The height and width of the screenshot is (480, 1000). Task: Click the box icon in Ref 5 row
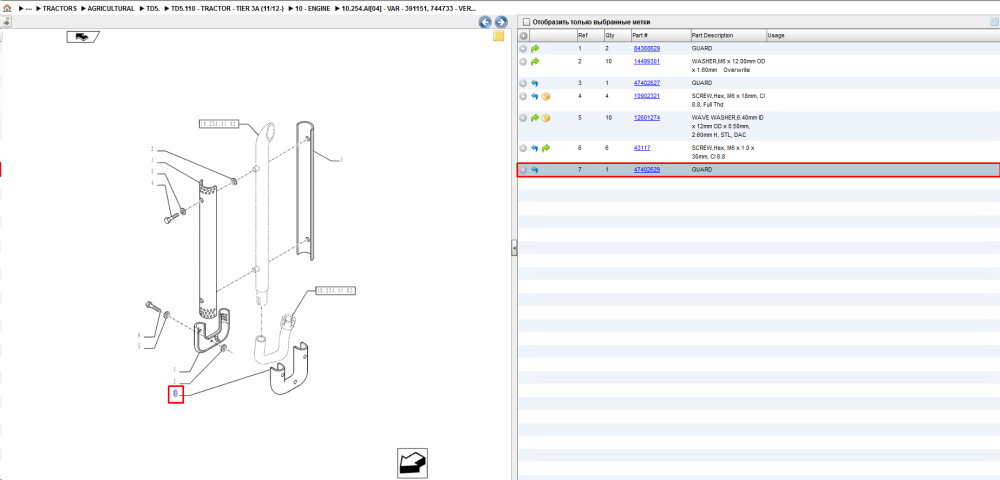pos(546,118)
